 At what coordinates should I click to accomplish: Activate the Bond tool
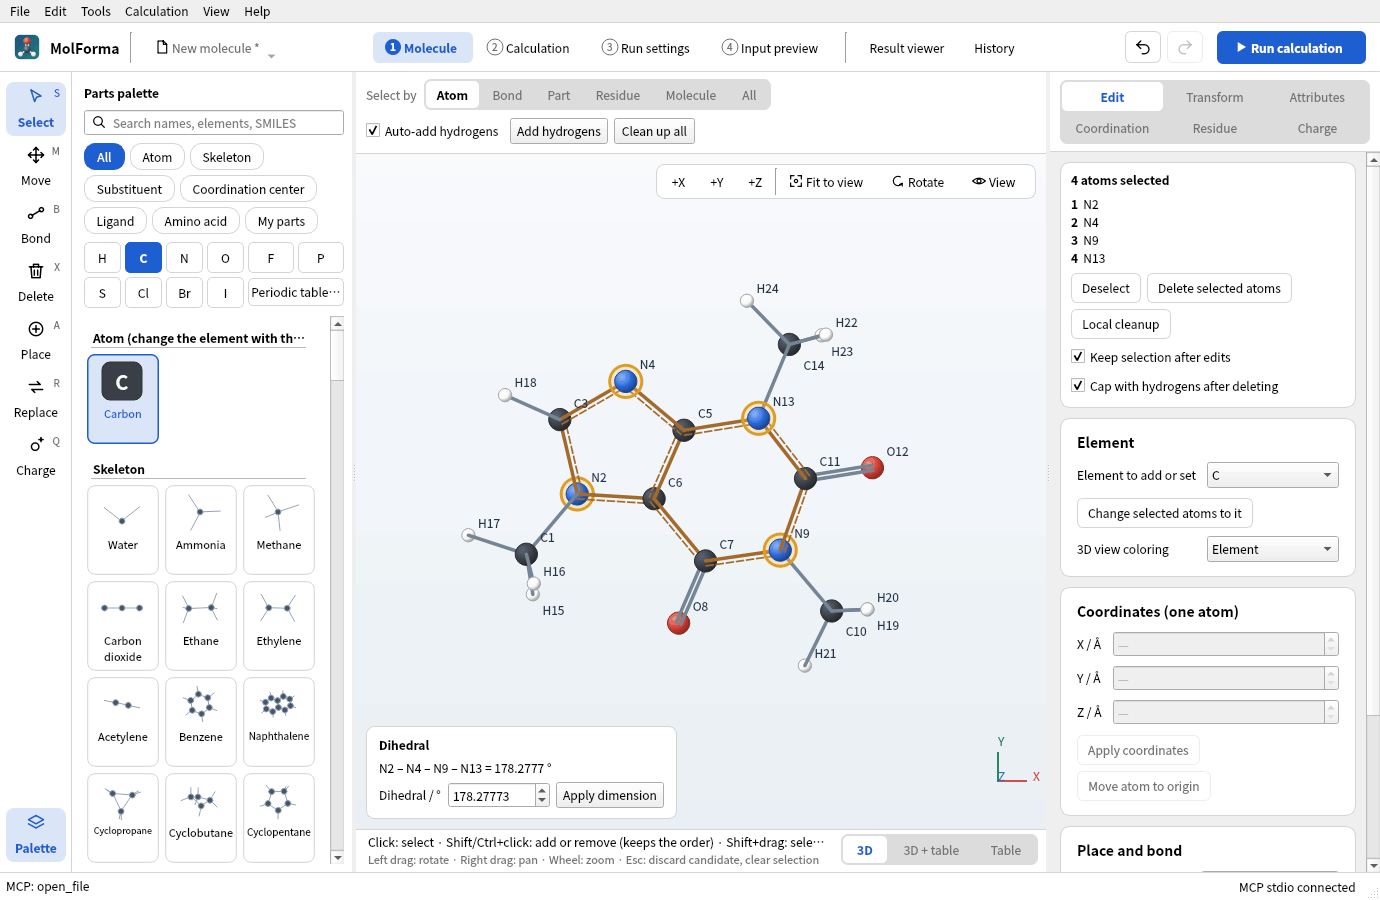click(x=36, y=224)
